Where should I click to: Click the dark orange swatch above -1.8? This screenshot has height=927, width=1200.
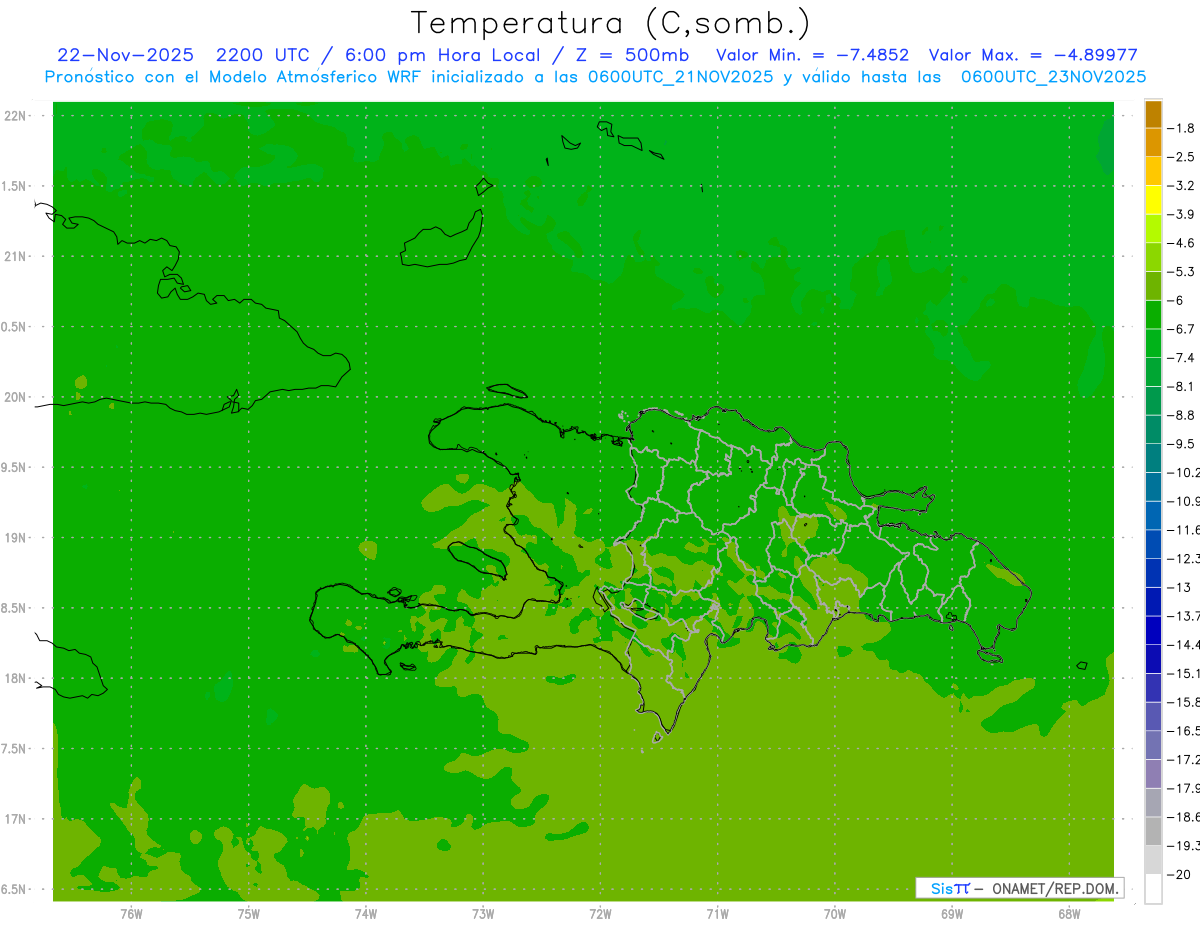(1153, 114)
